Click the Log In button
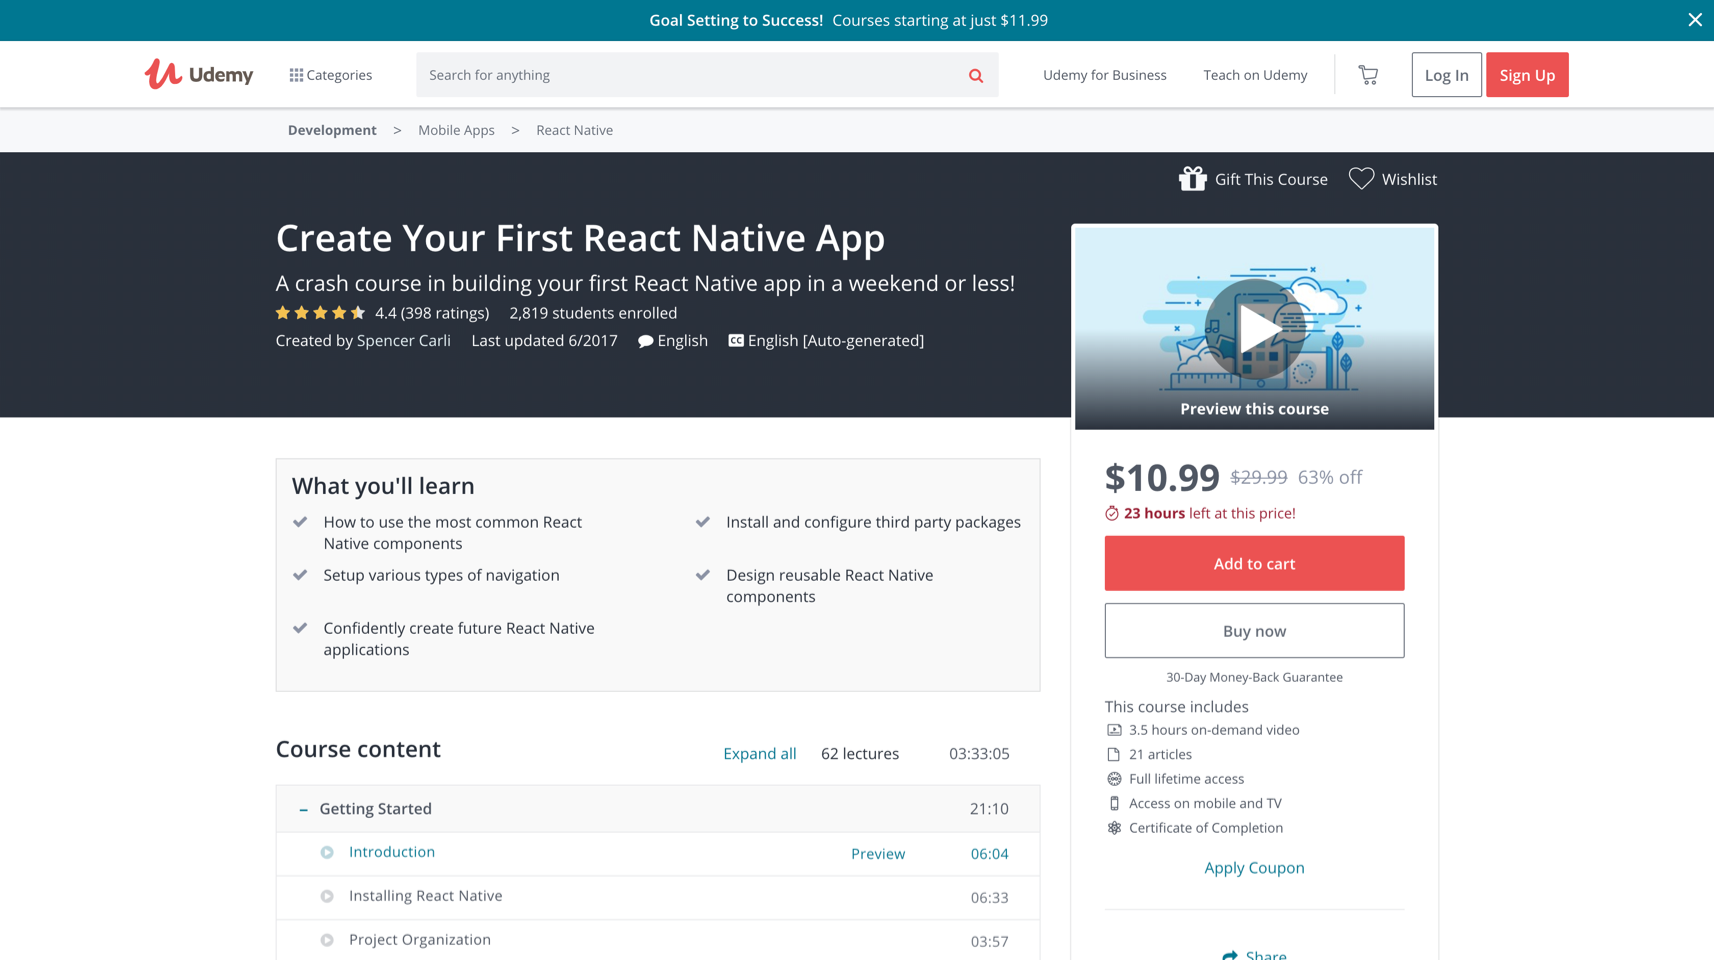The width and height of the screenshot is (1714, 960). pyautogui.click(x=1447, y=75)
